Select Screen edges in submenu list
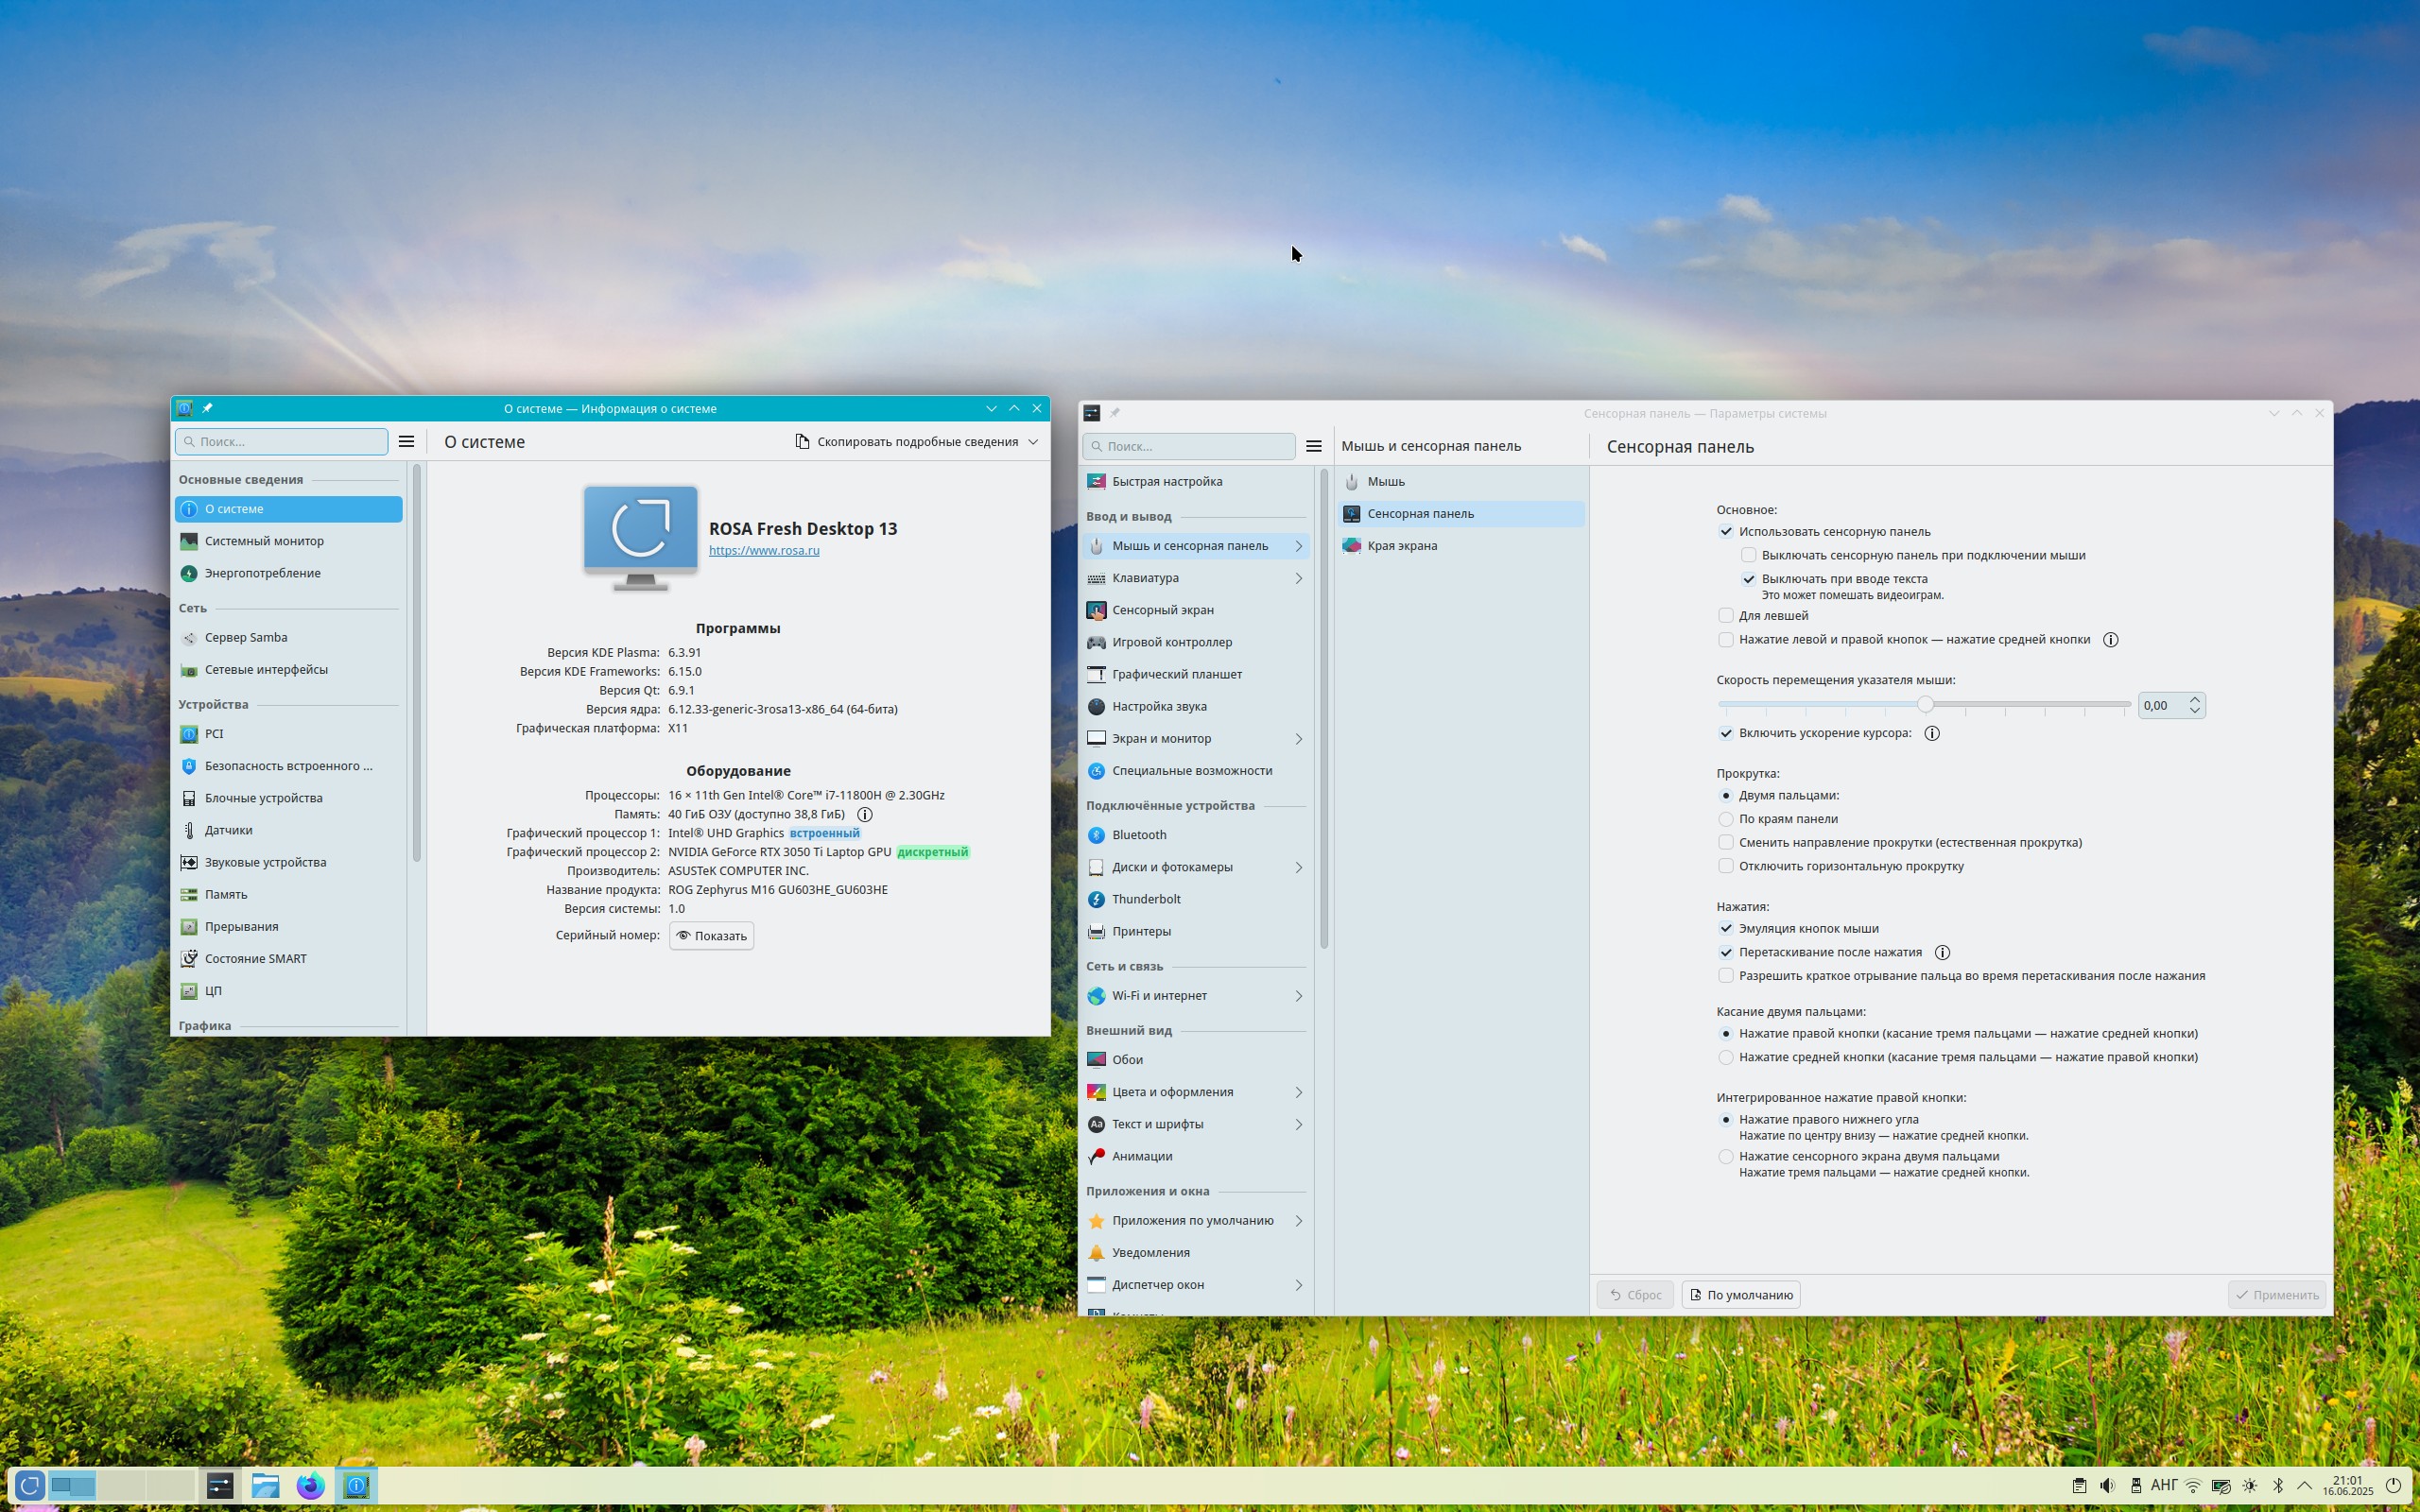The image size is (2420, 1512). coord(1402,546)
